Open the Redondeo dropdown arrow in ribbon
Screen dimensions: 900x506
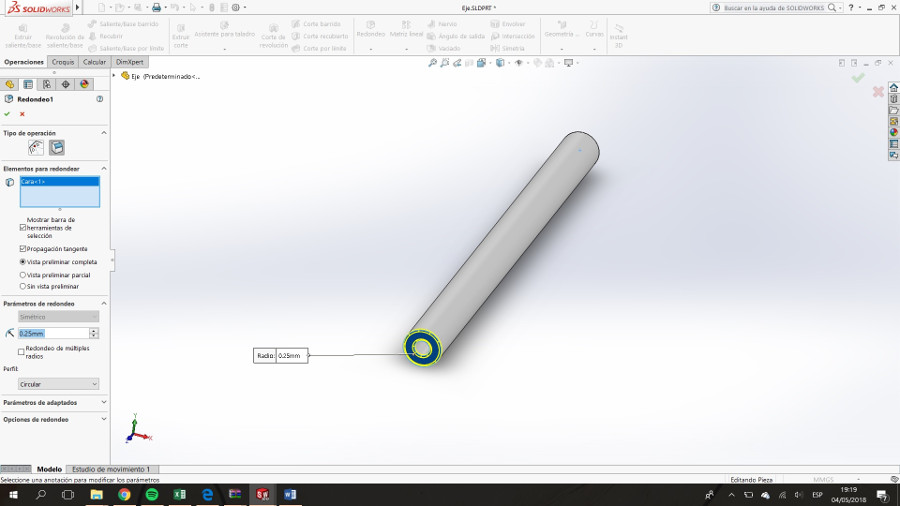pos(371,49)
